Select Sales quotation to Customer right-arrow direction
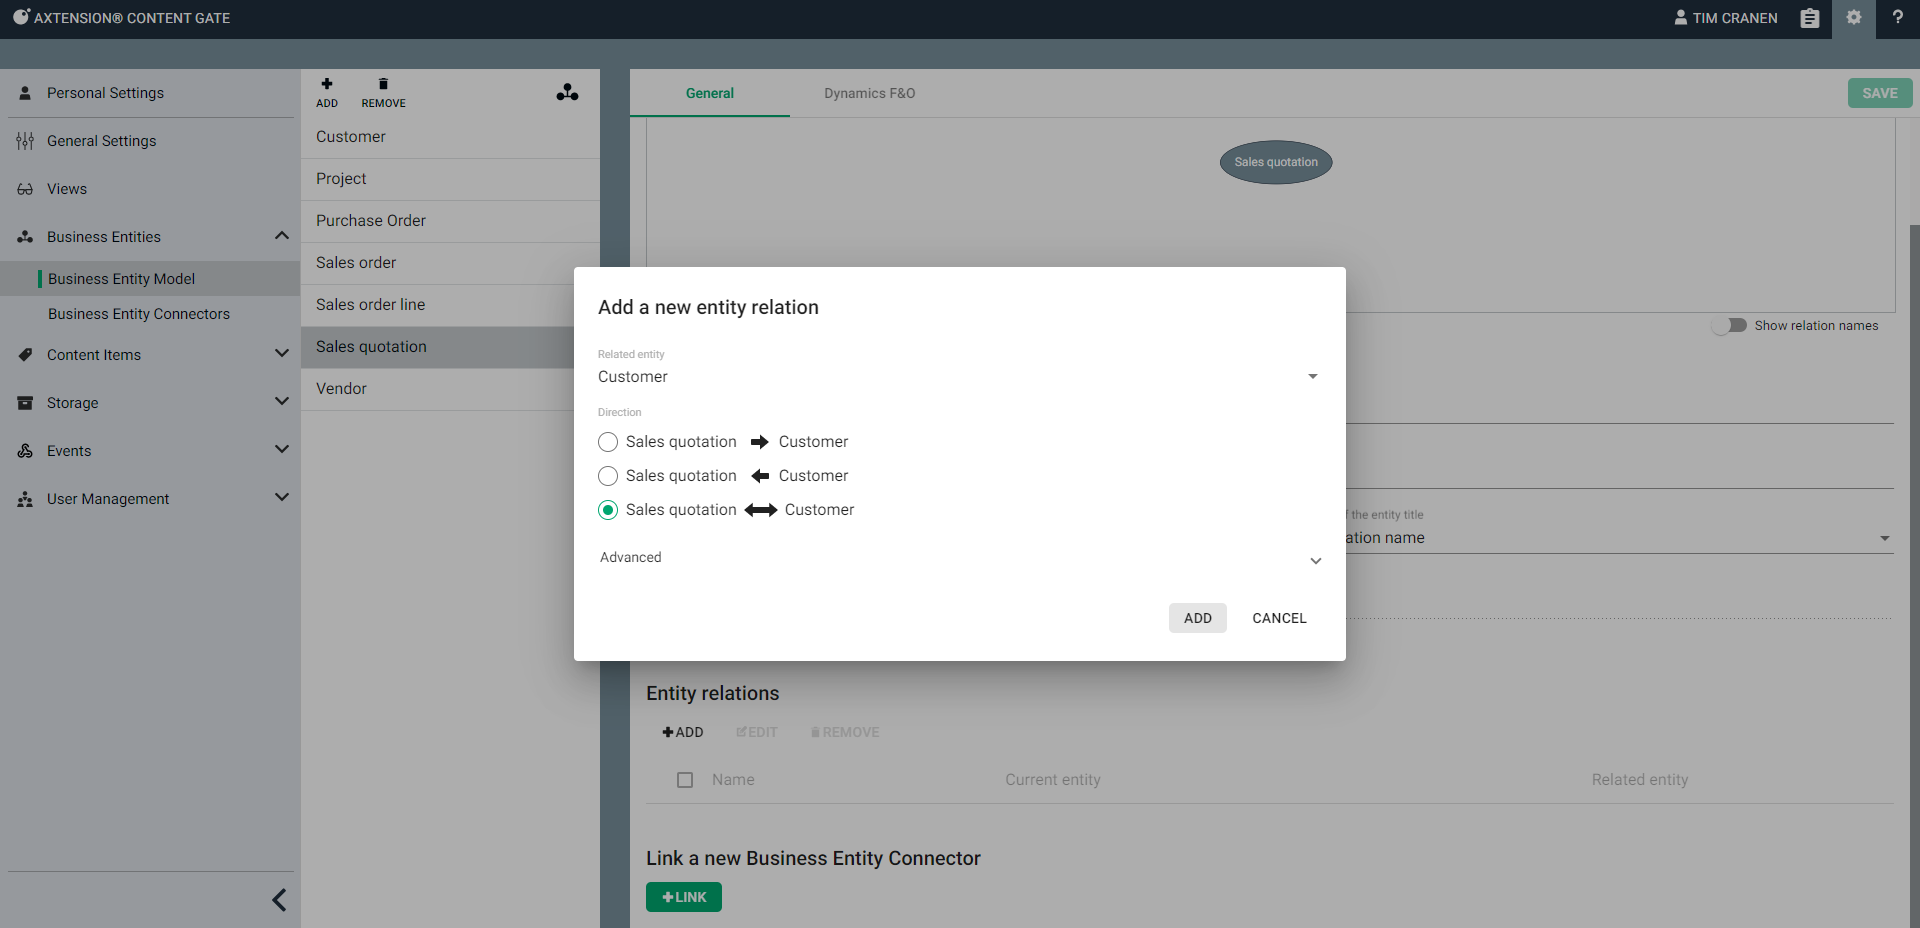 (608, 442)
